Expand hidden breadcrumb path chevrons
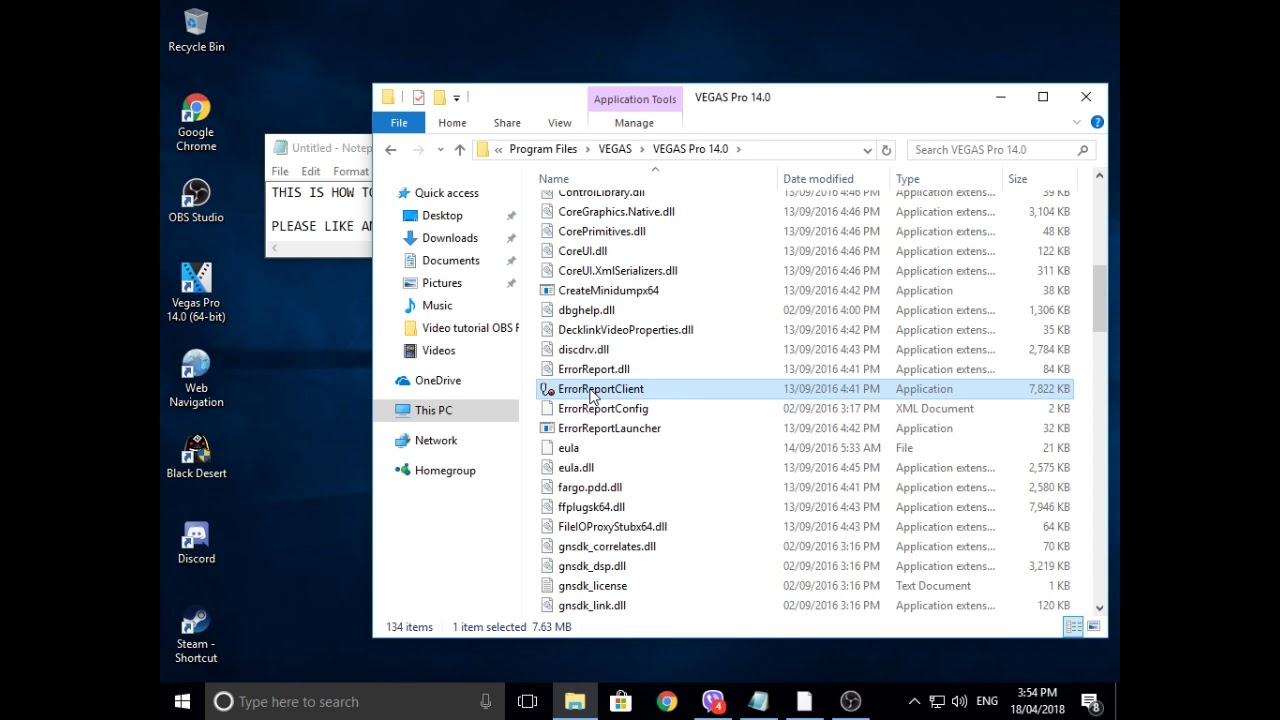Image resolution: width=1280 pixels, height=720 pixels. 499,150
